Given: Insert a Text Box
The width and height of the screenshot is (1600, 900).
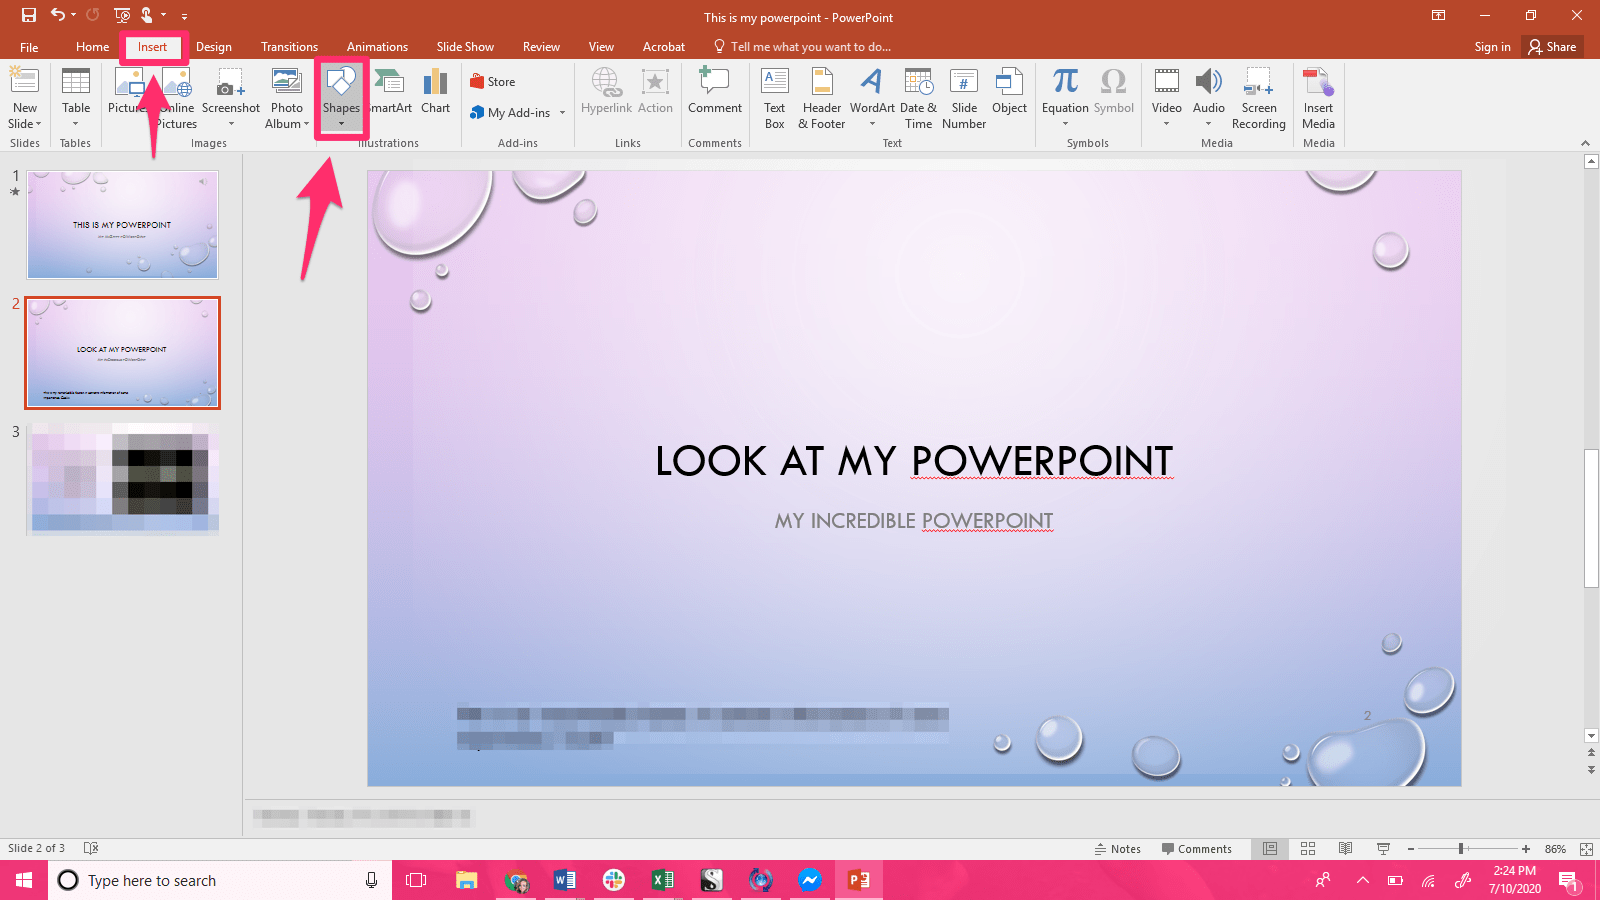Looking at the screenshot, I should [x=775, y=97].
